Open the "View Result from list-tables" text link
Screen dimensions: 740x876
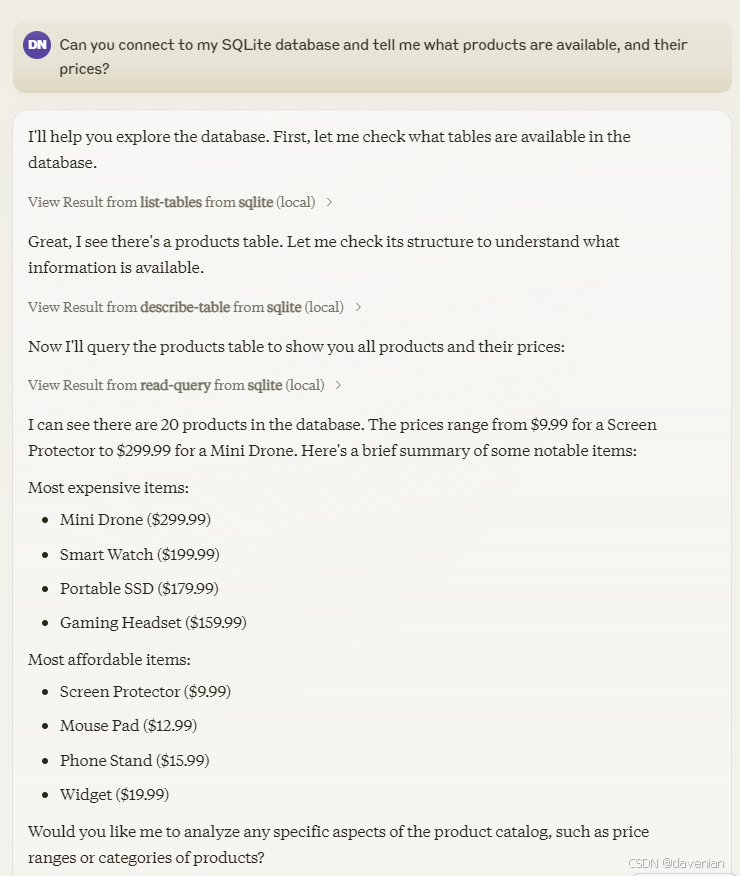point(171,202)
